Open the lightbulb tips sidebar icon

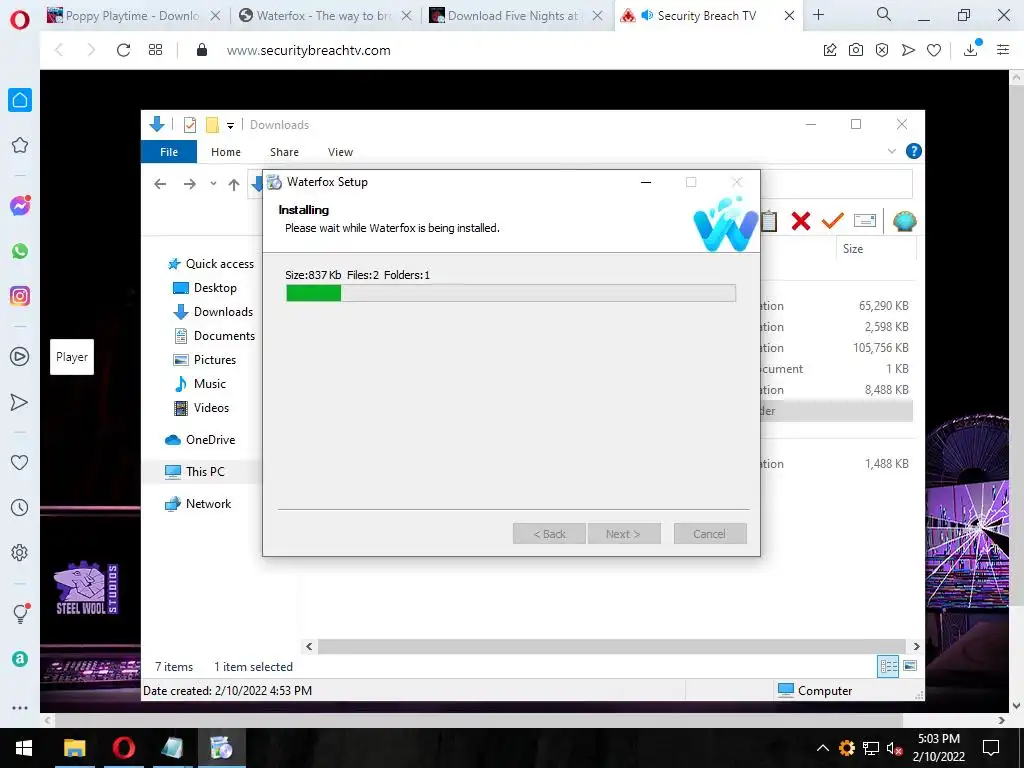tap(20, 613)
